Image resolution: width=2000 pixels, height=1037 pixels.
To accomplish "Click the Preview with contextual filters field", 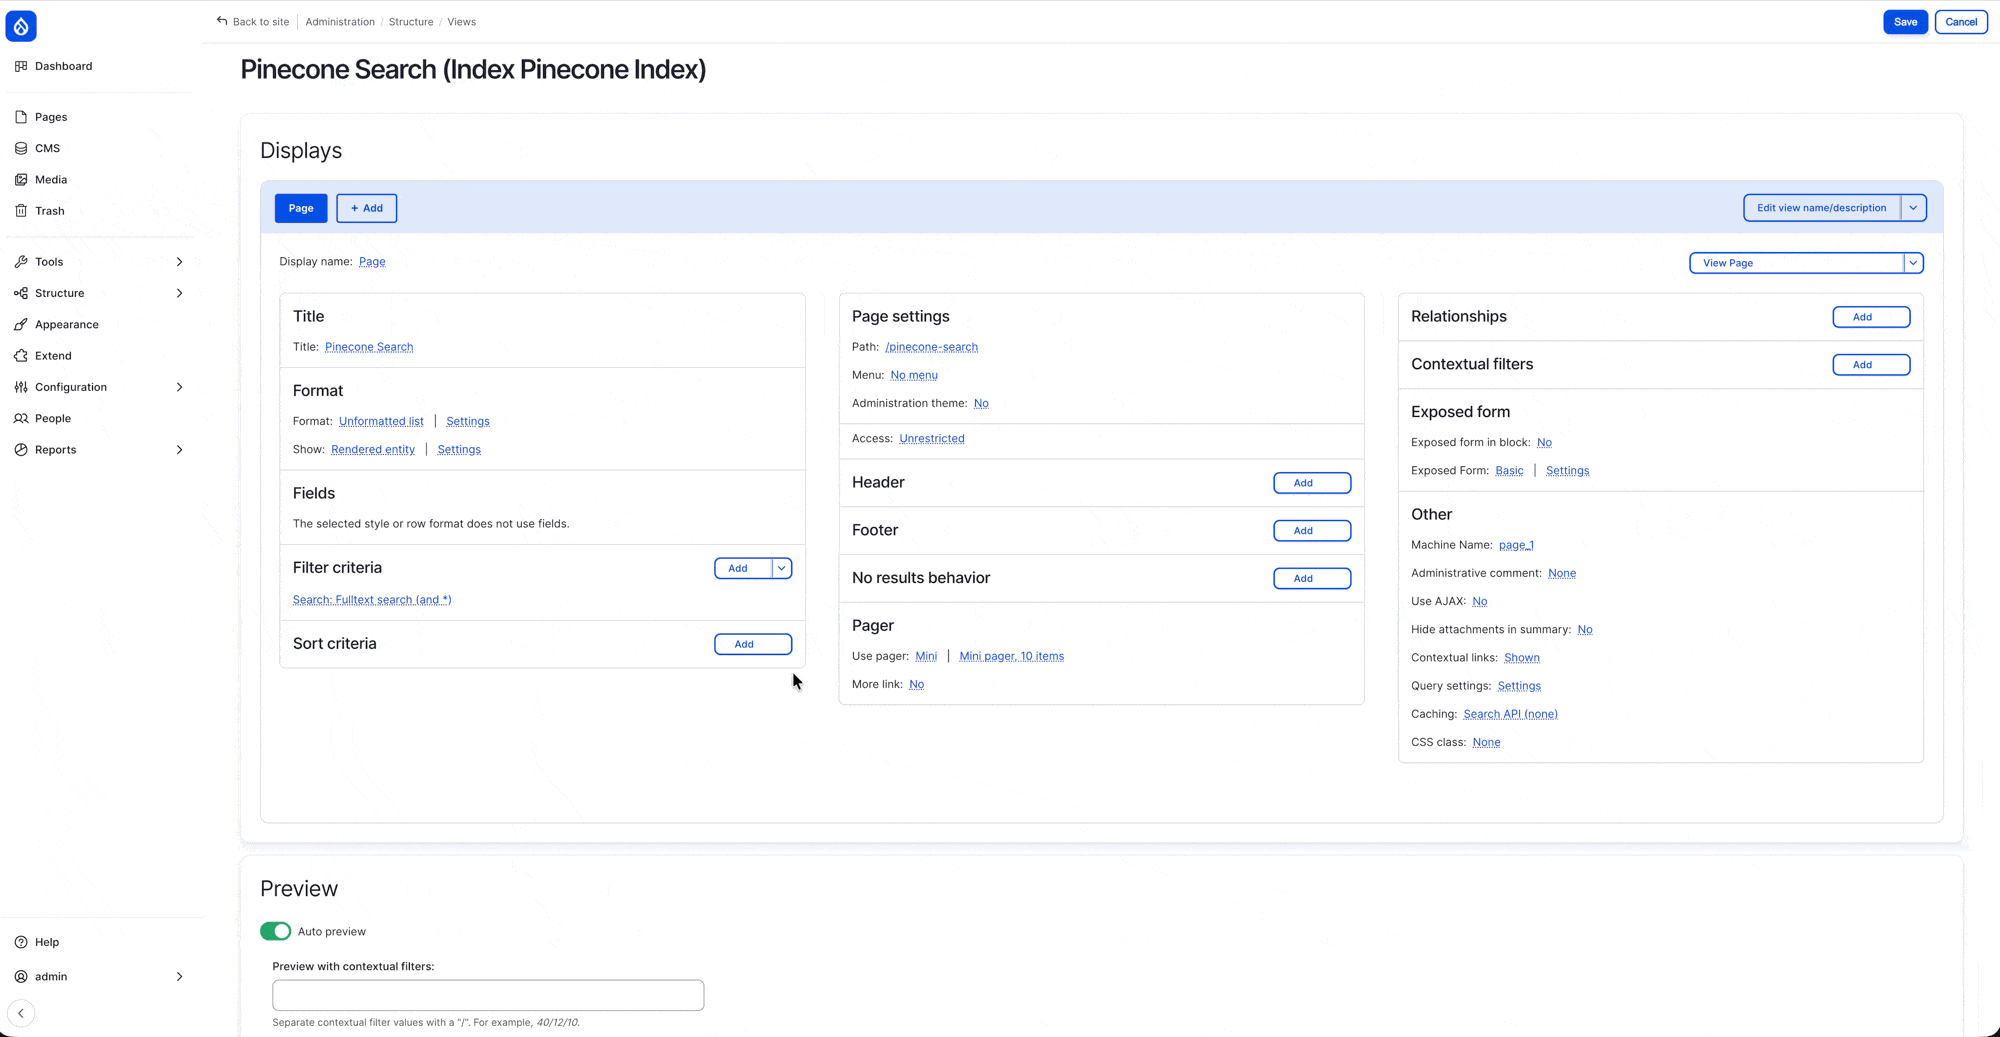I will [488, 995].
